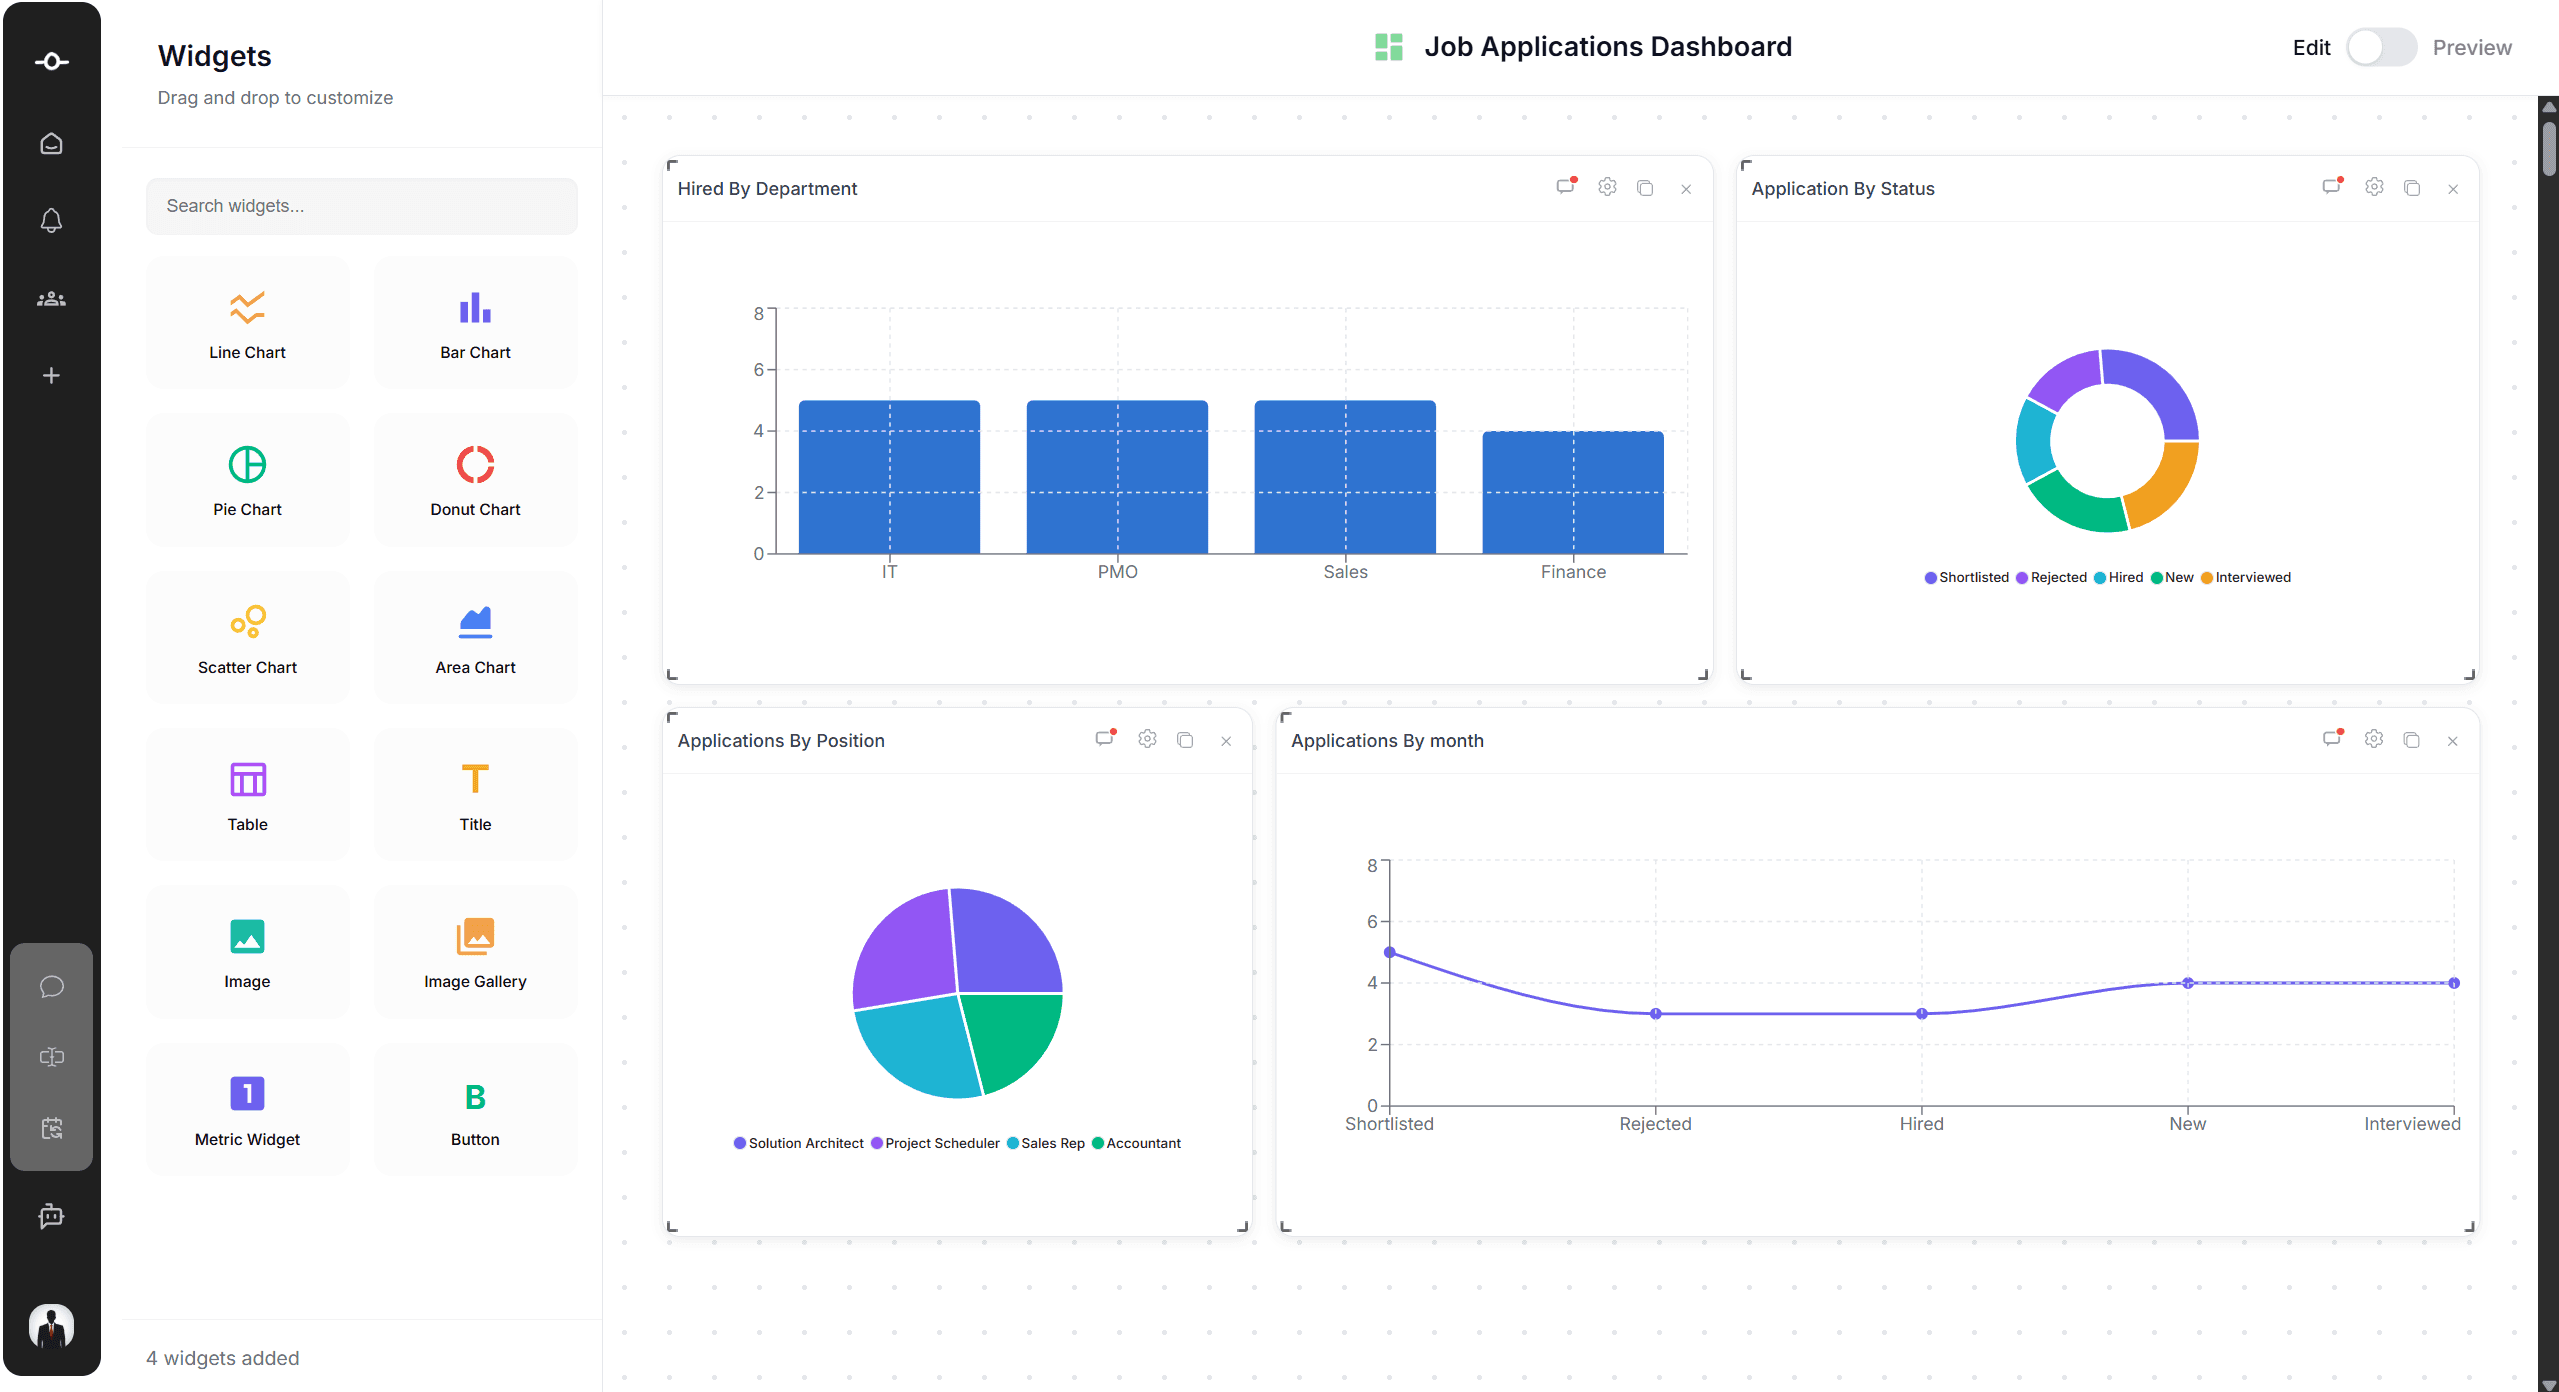The height and width of the screenshot is (1392, 2559).
Task: Open comments on Hired By Department
Action: click(x=1566, y=187)
